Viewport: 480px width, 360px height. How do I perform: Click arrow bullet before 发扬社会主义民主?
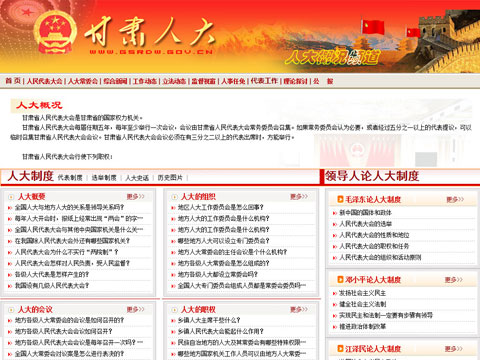point(335,294)
